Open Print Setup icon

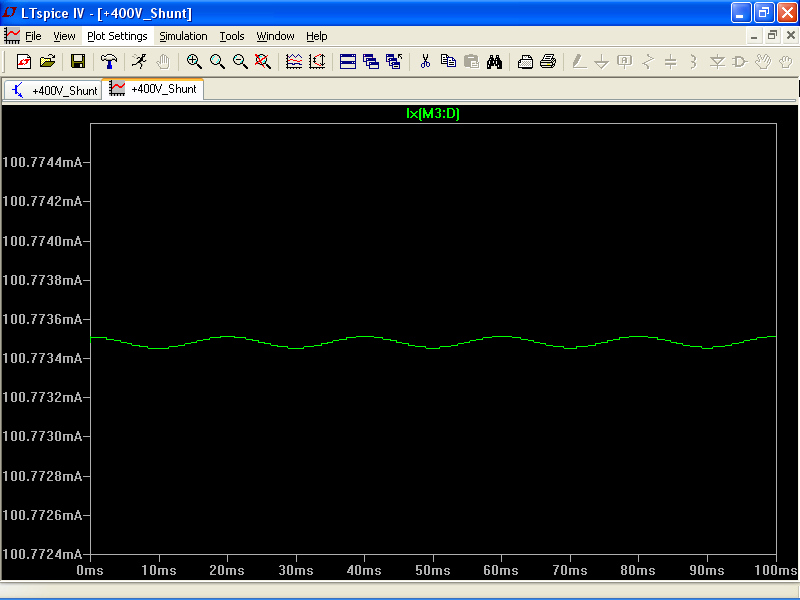pos(525,62)
